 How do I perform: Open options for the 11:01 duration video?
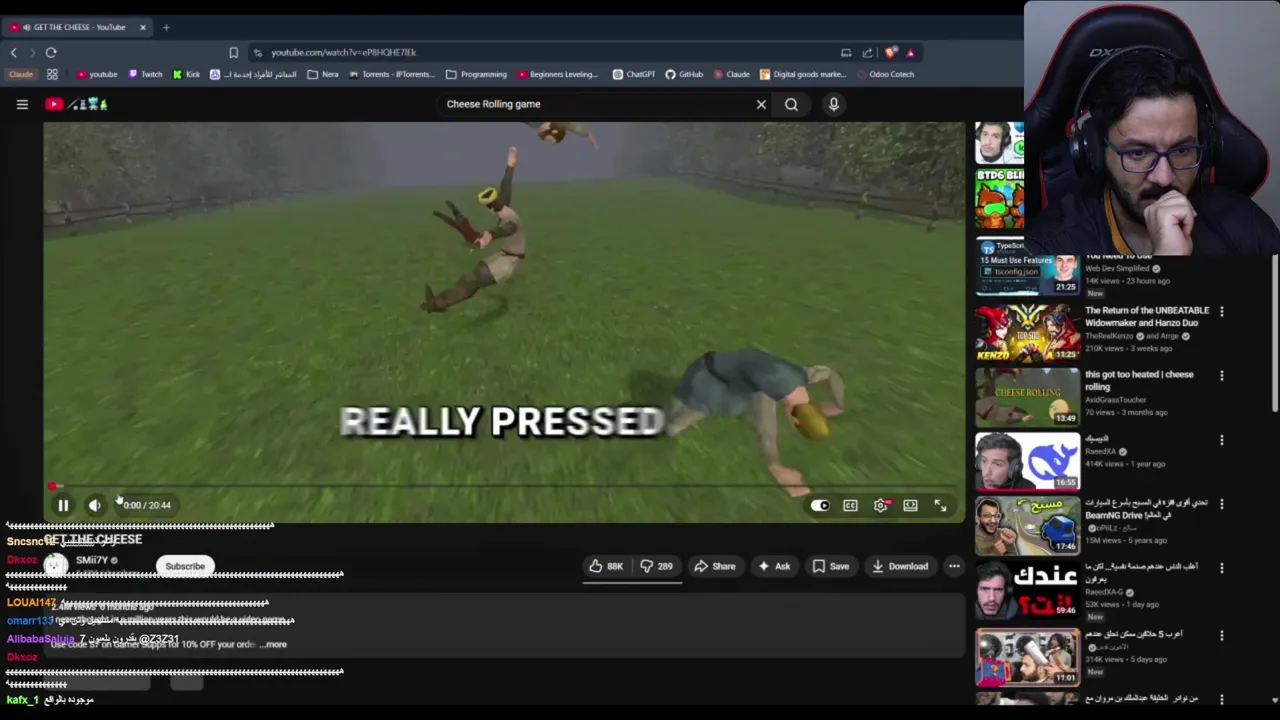pos(1221,635)
